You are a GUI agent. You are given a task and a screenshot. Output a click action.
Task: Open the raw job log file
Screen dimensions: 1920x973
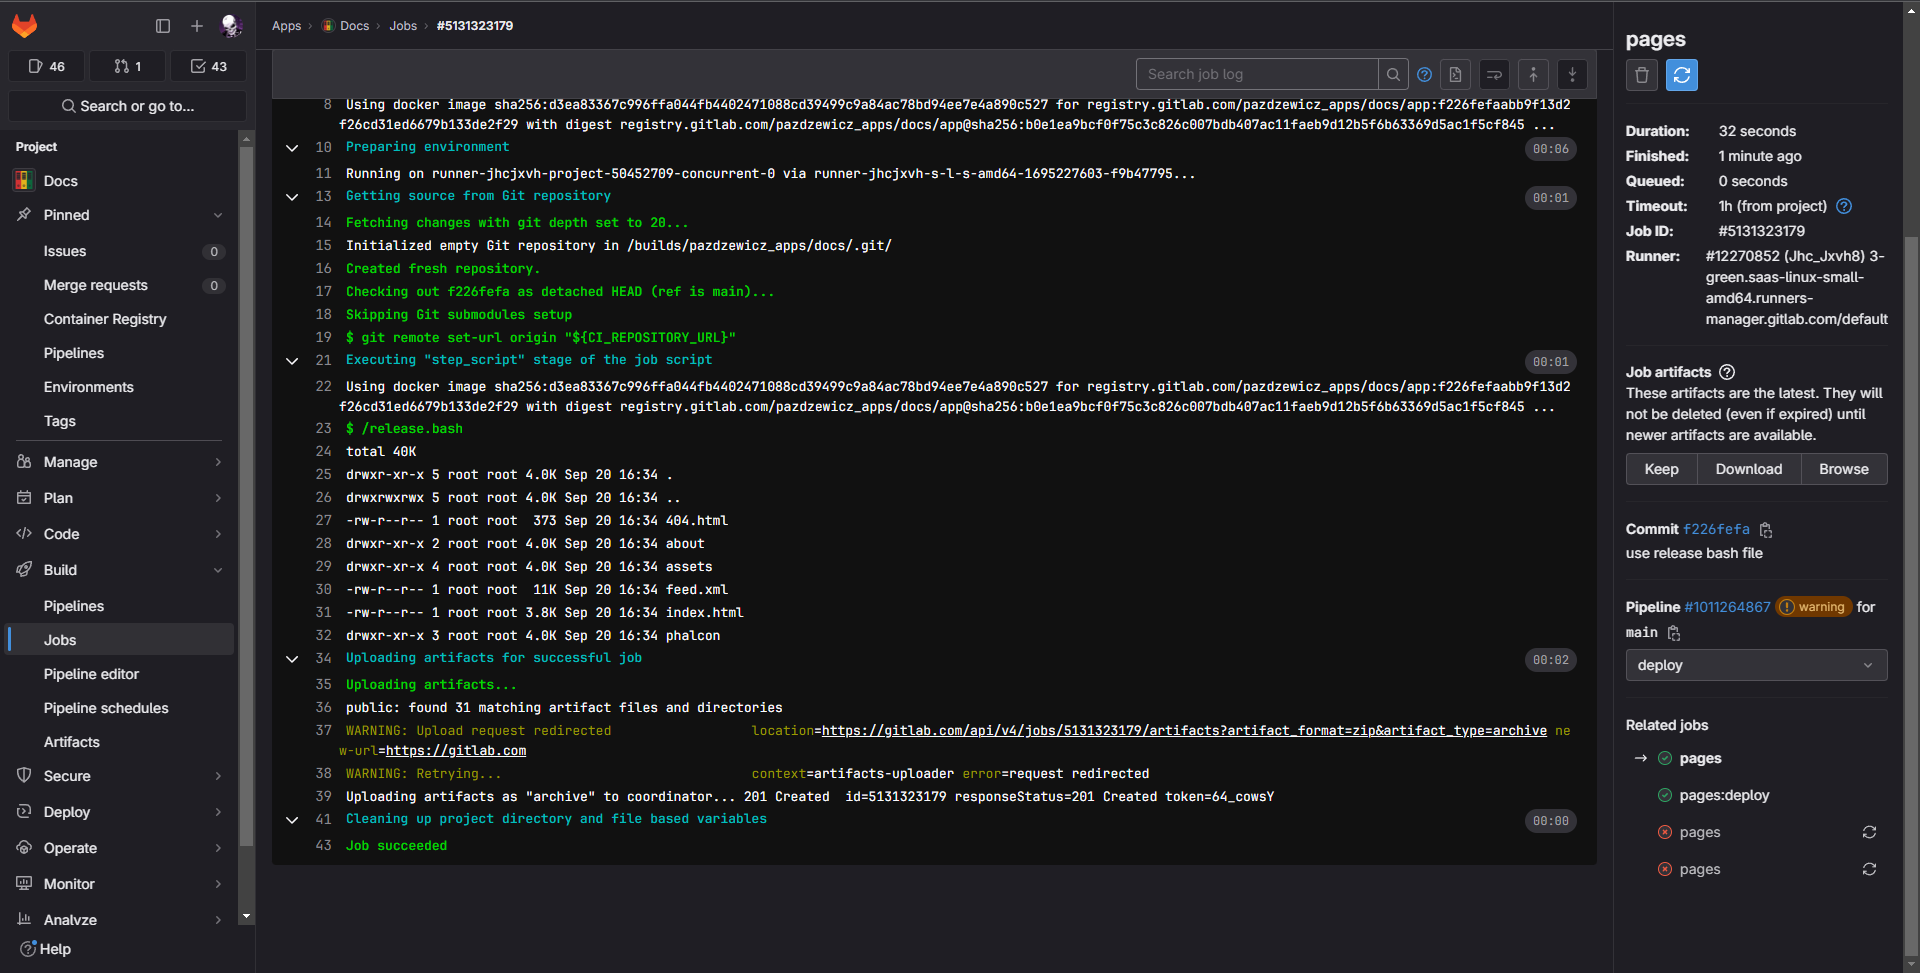coord(1455,75)
